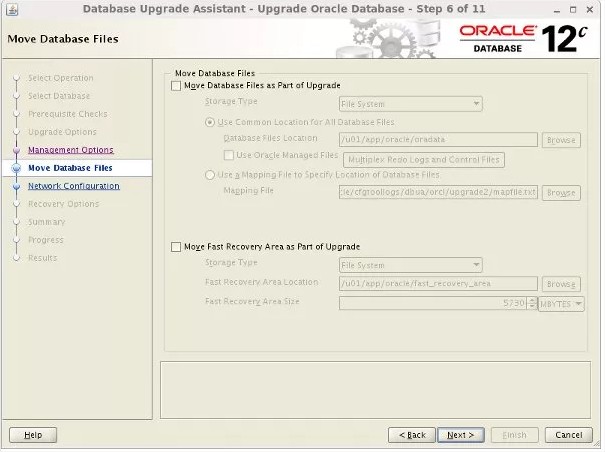This screenshot has width=605, height=452.
Task: Click Summary step in sidebar
Action: [47, 222]
